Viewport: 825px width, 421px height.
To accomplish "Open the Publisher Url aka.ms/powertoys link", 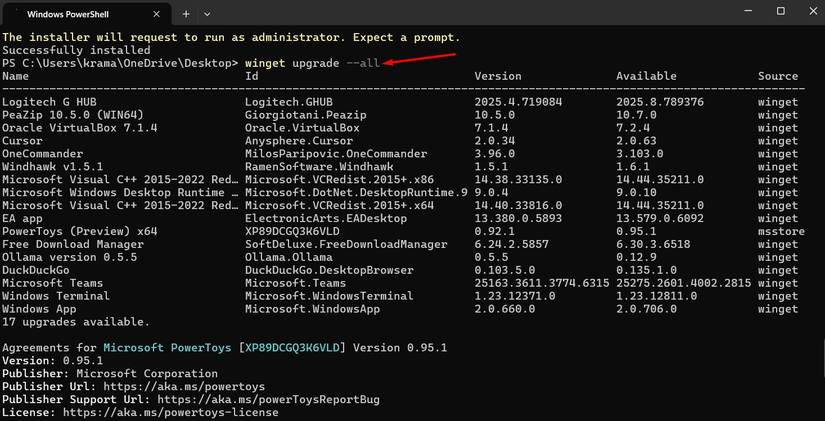I will coord(188,385).
